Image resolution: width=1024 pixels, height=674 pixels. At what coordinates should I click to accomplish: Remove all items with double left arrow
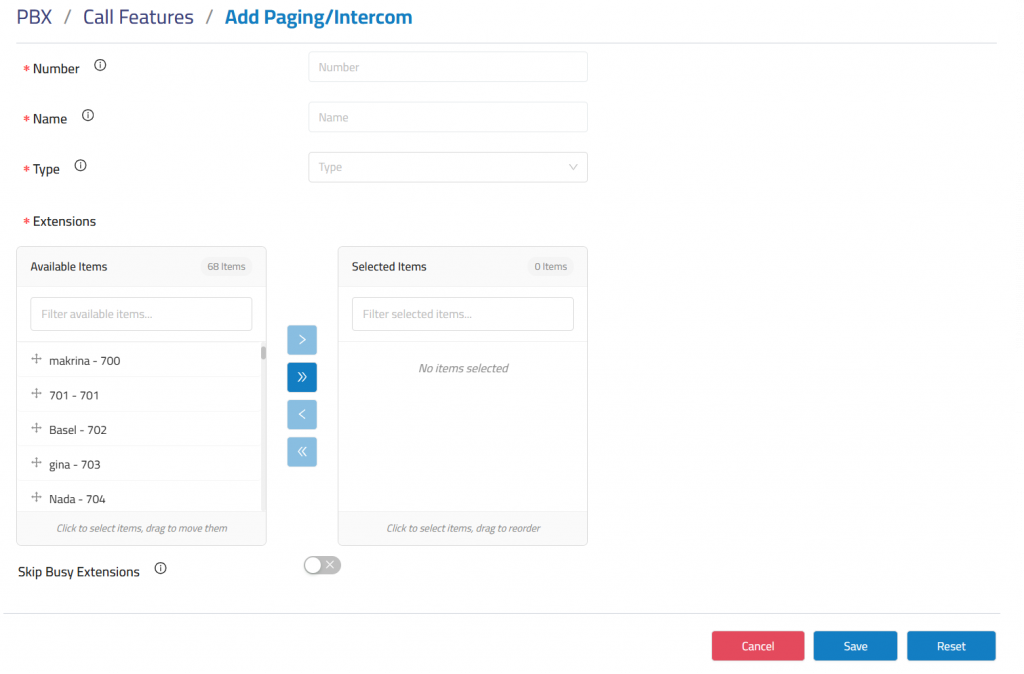(x=302, y=452)
